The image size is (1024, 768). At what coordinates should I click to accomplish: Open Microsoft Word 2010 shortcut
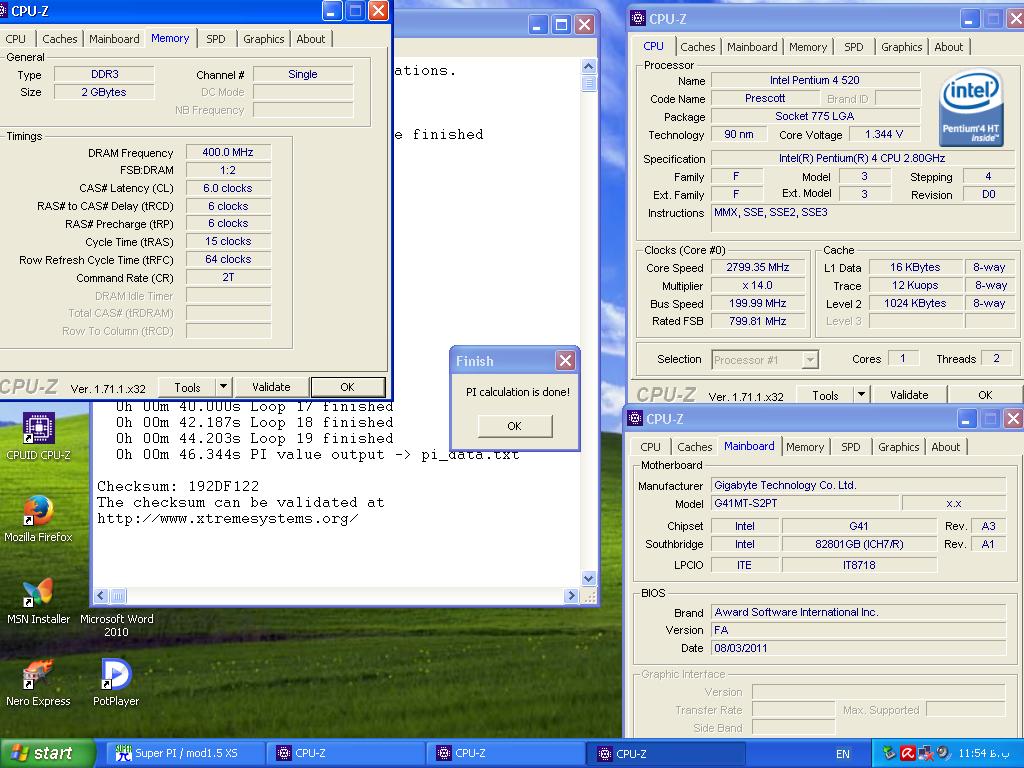coord(116,625)
